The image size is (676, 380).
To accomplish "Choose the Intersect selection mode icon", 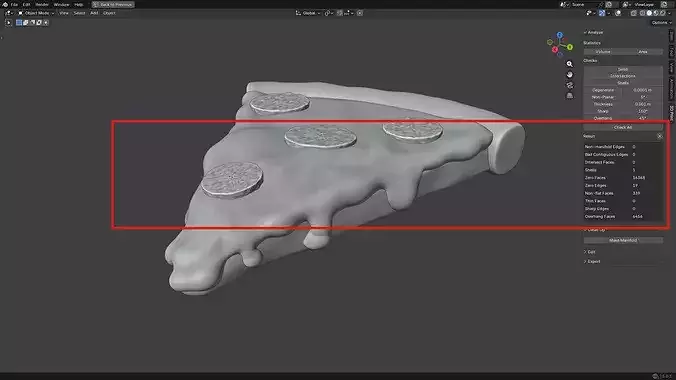I will click(46, 22).
